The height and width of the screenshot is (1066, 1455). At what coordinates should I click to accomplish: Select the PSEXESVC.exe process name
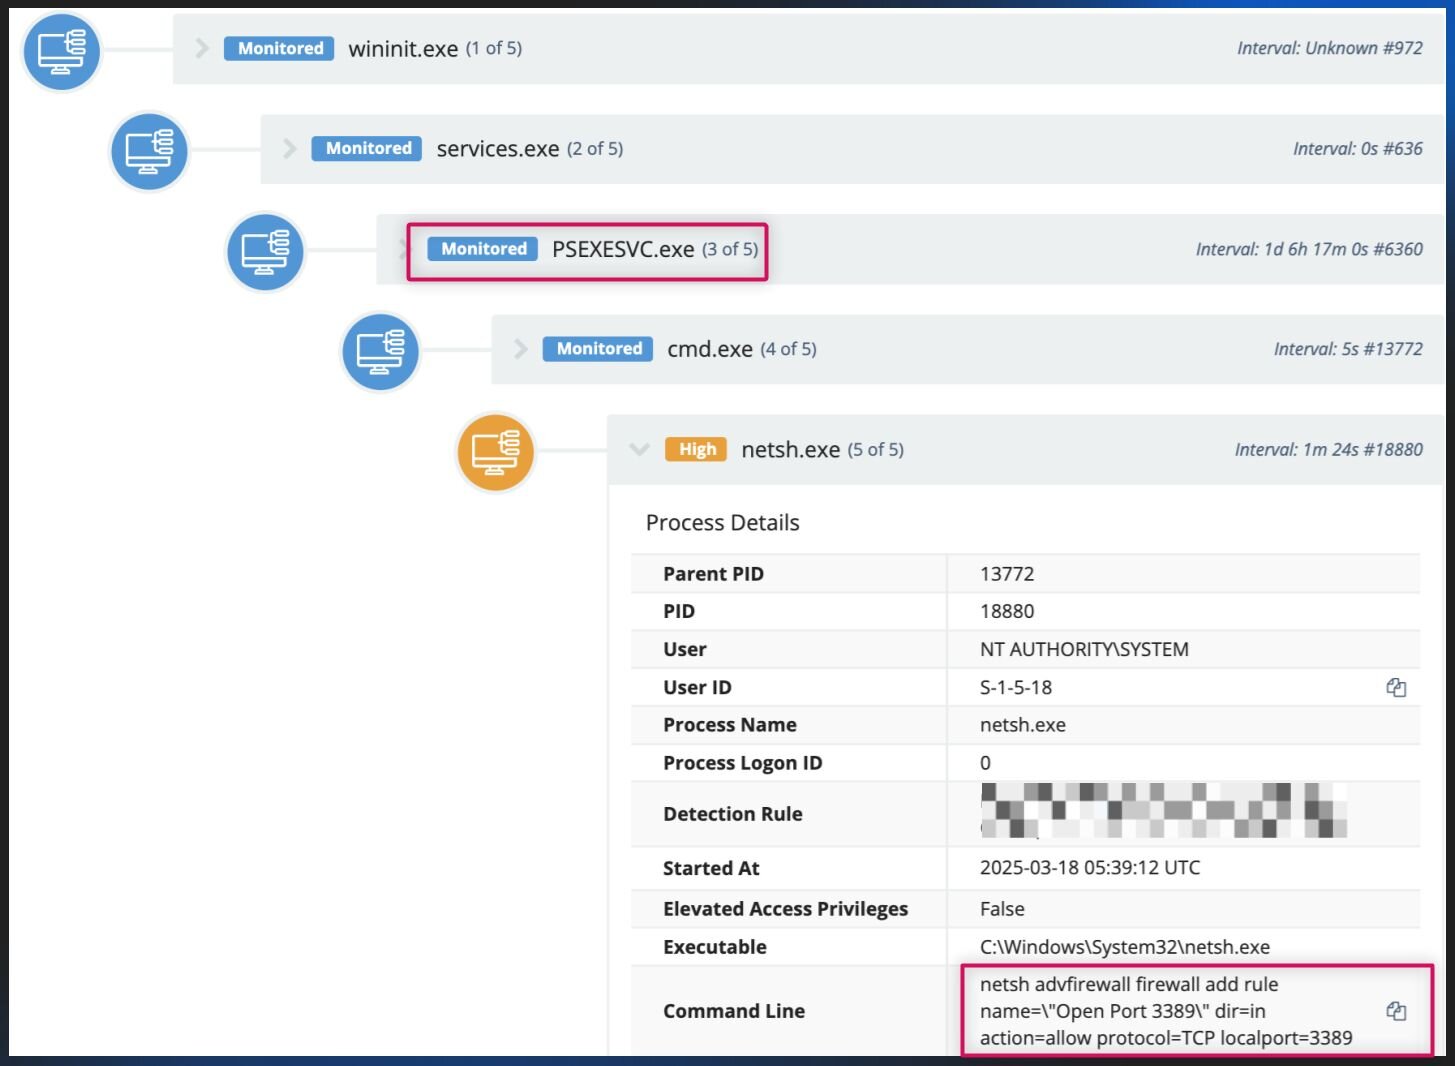[623, 249]
